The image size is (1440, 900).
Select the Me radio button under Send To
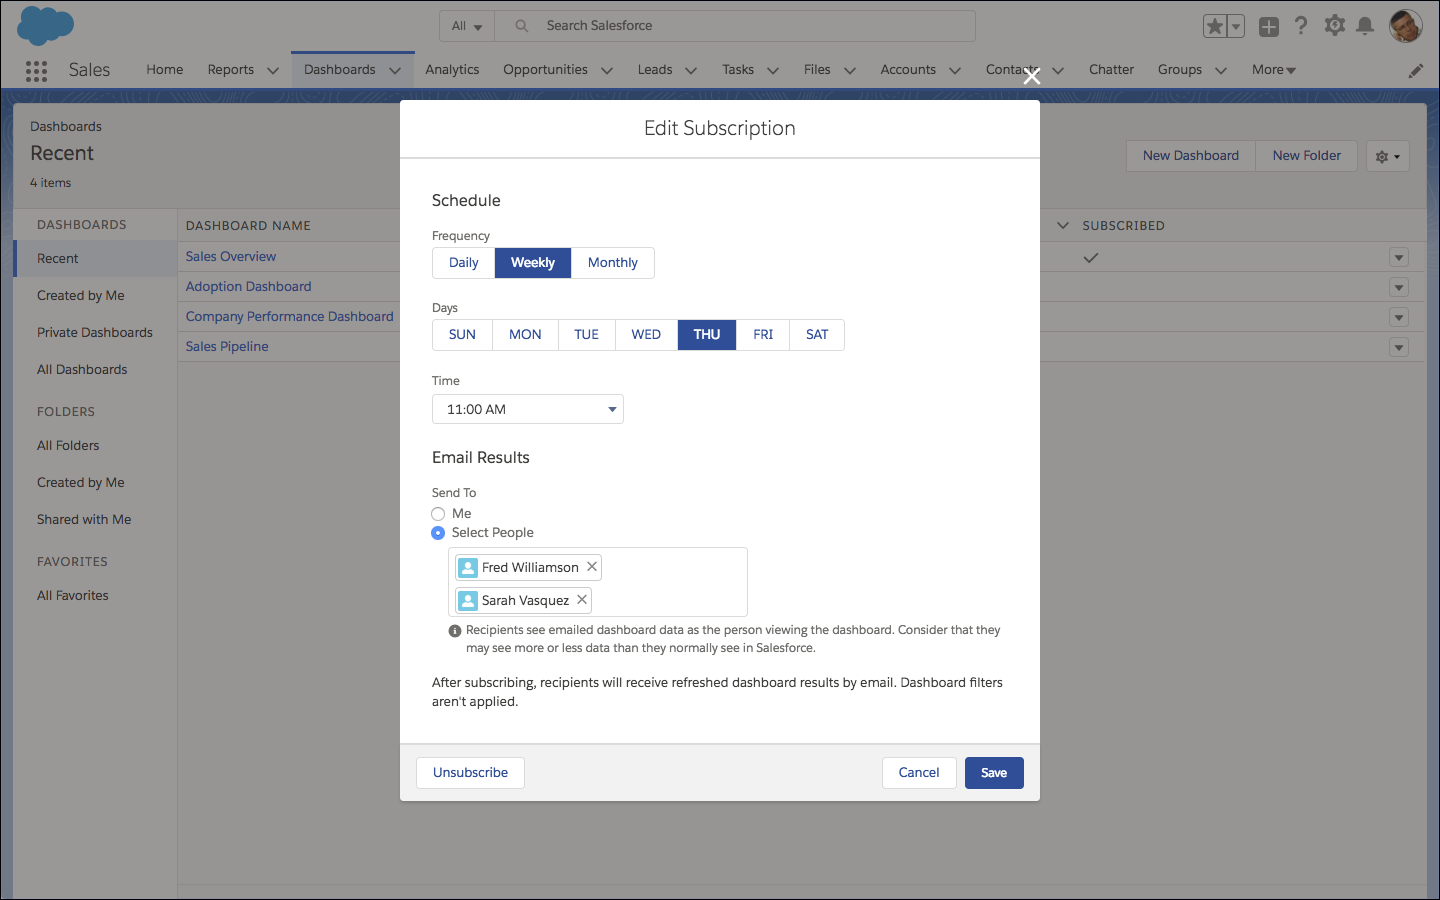437,513
